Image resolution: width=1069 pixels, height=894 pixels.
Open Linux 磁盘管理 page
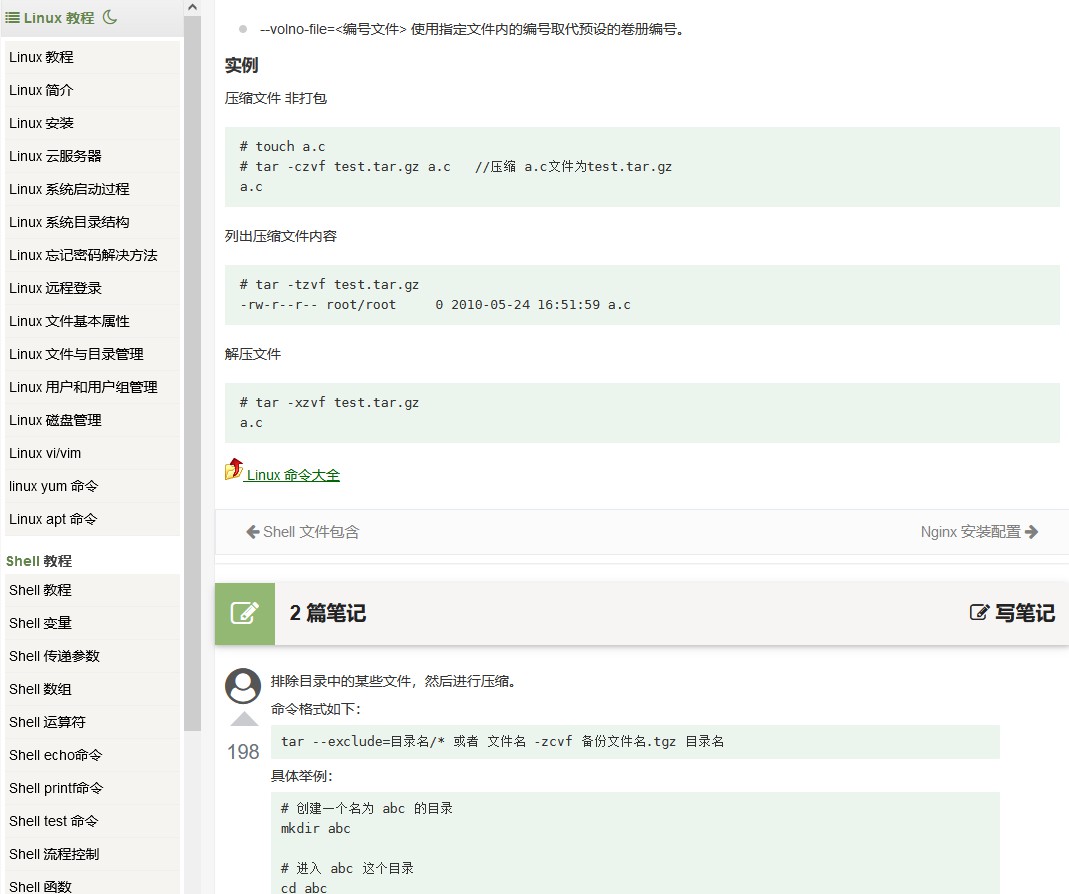(x=93, y=420)
